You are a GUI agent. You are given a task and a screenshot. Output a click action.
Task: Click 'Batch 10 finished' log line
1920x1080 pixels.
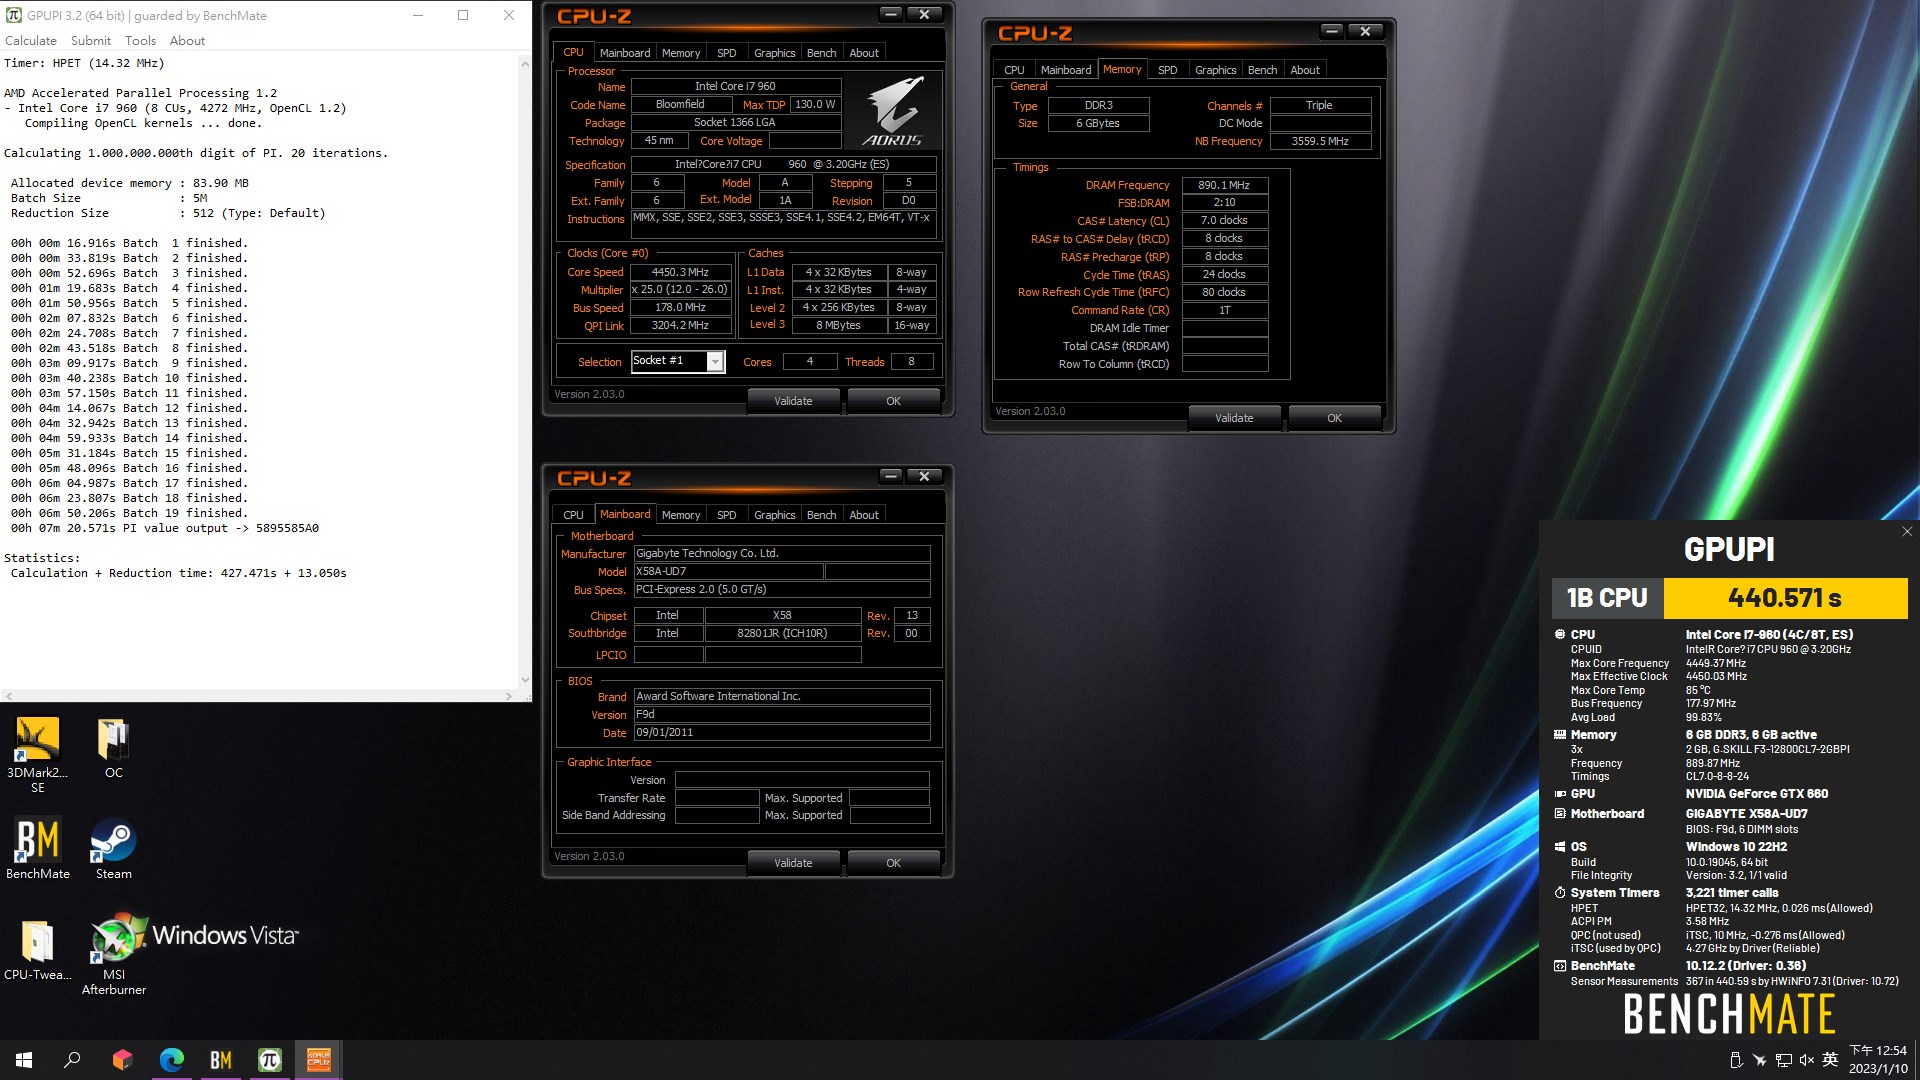click(x=129, y=378)
